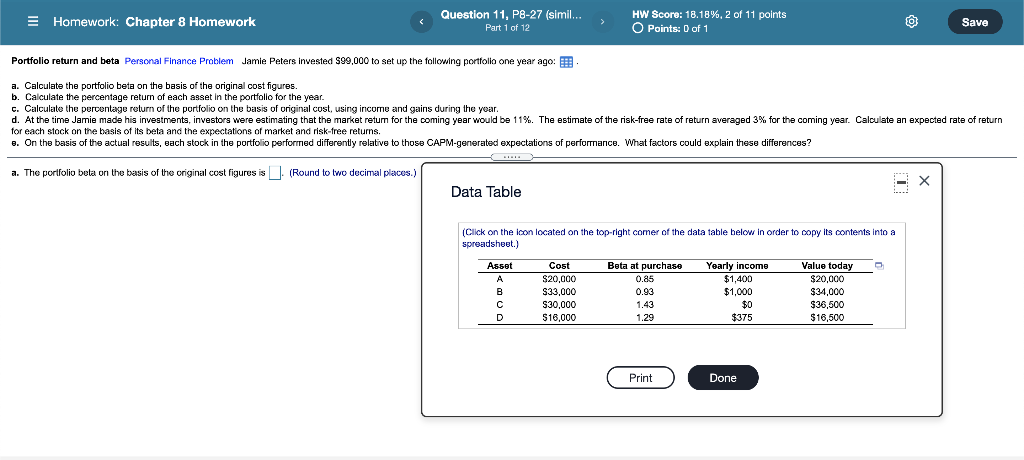Click the portfolio beta answer input box

275,173
